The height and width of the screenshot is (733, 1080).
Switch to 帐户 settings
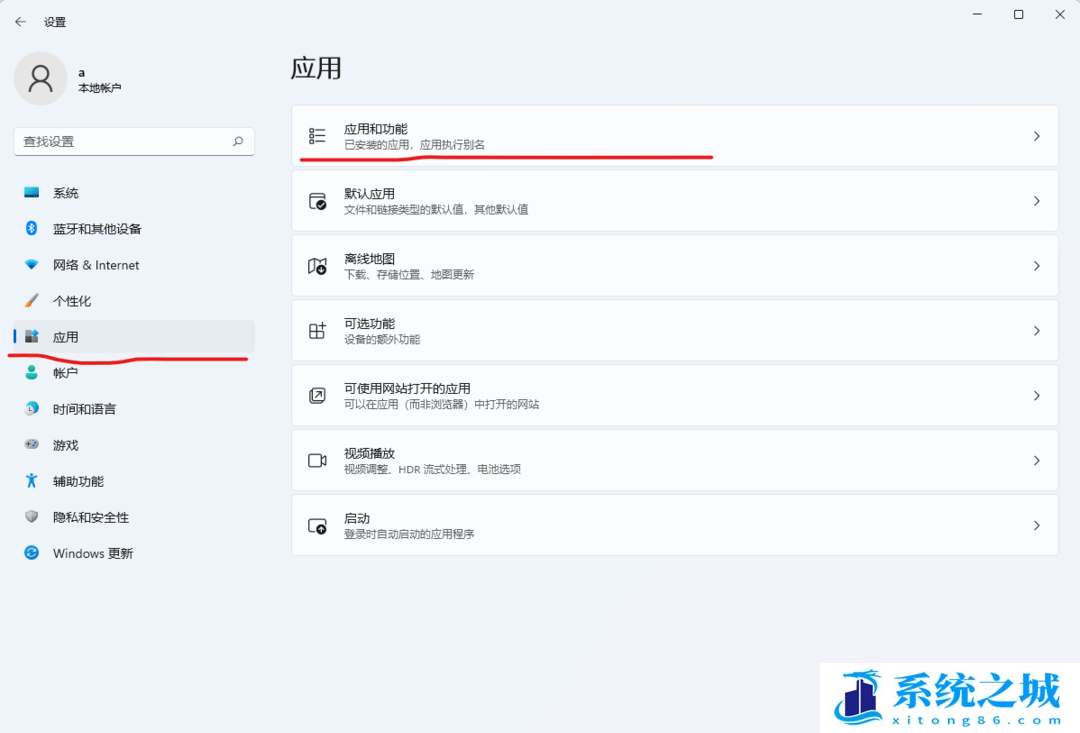click(134, 373)
